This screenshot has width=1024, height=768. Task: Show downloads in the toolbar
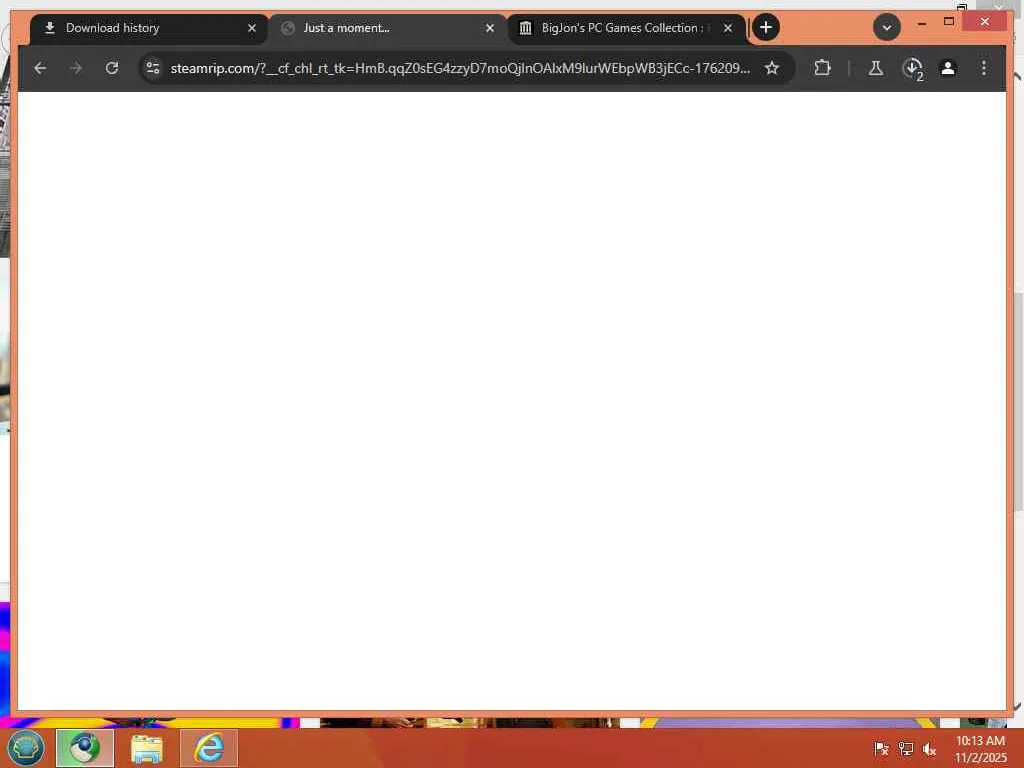[912, 69]
